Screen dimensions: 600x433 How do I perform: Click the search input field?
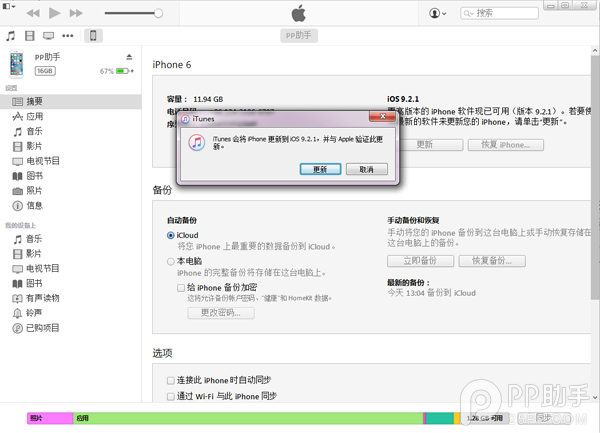(499, 13)
